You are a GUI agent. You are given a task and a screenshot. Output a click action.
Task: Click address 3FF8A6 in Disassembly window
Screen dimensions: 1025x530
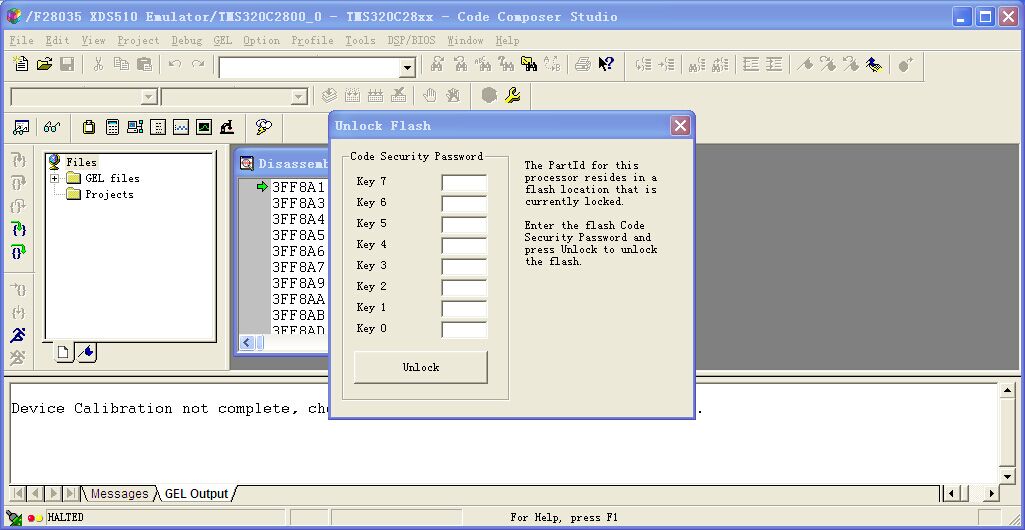[298, 251]
